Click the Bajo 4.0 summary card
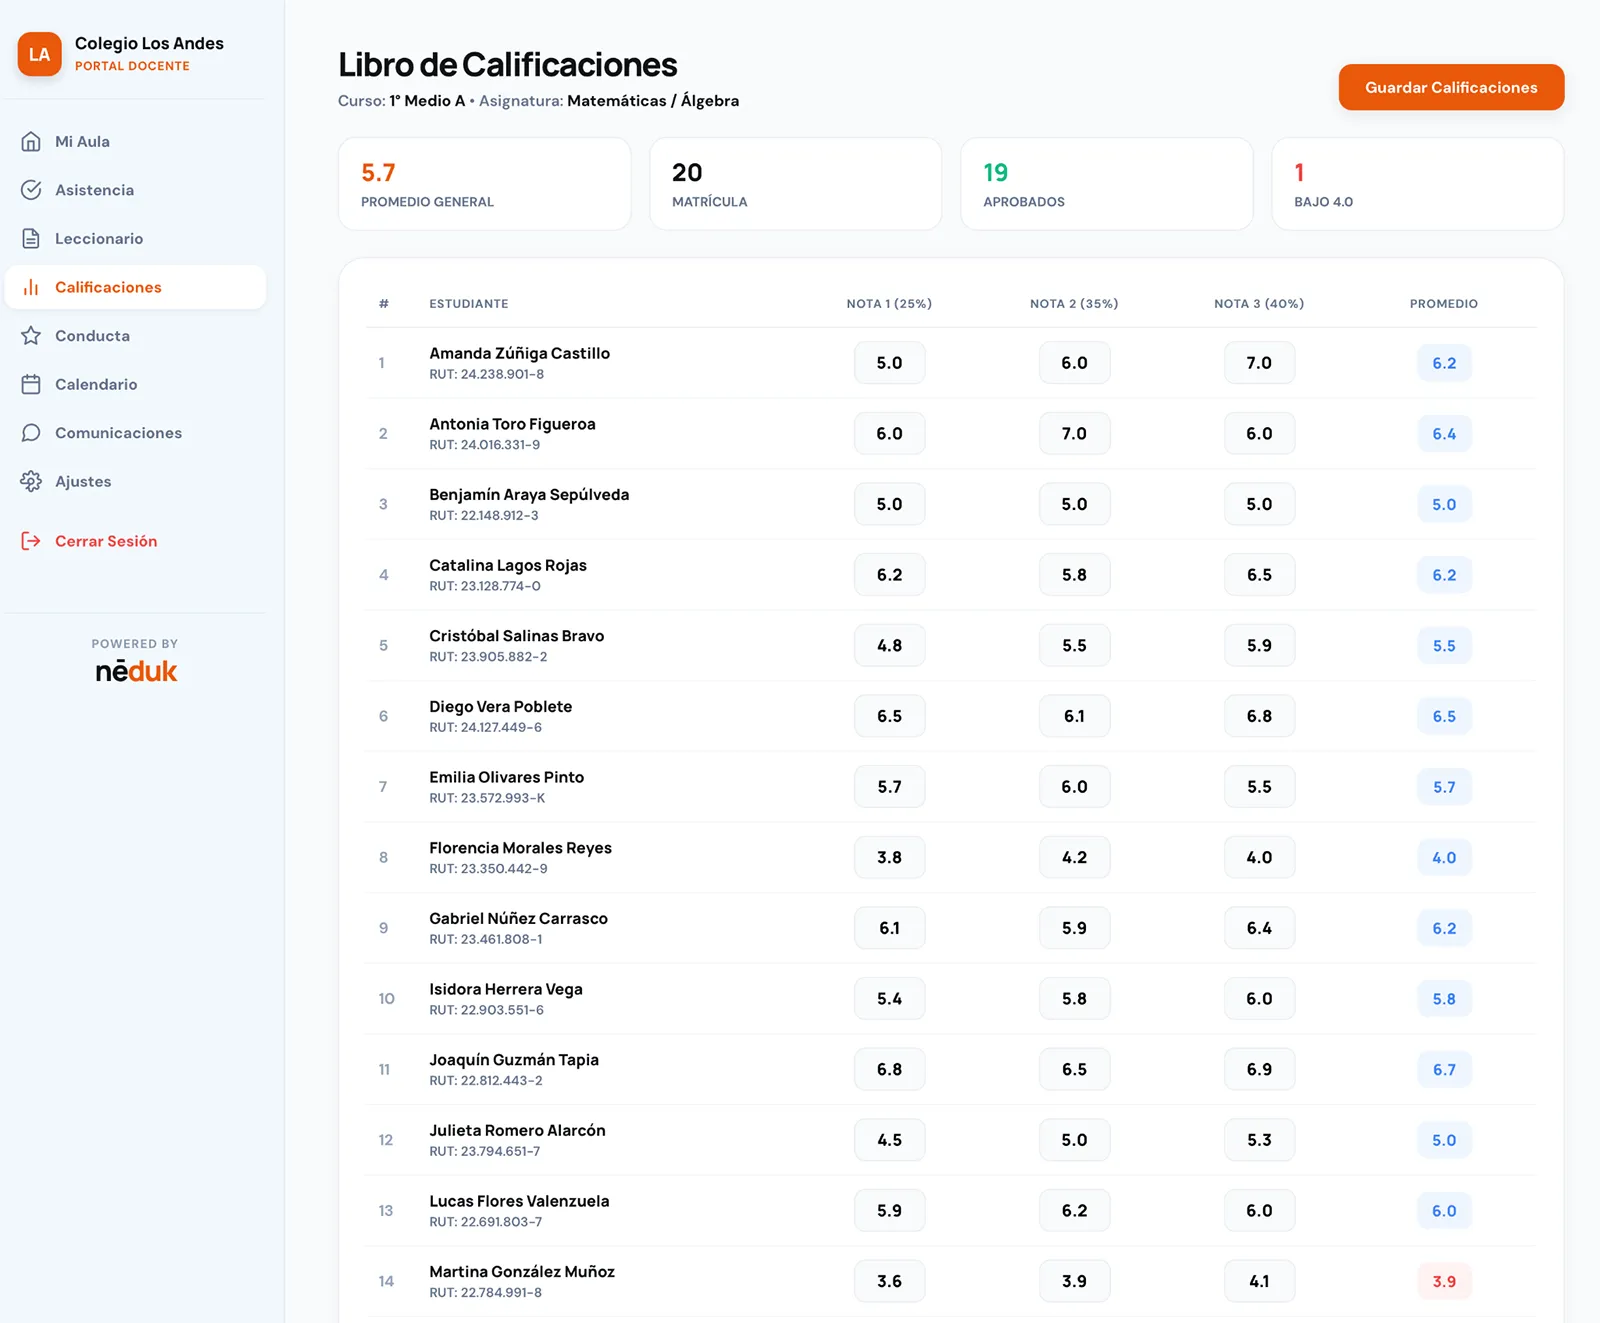This screenshot has height=1323, width=1600. coord(1417,184)
